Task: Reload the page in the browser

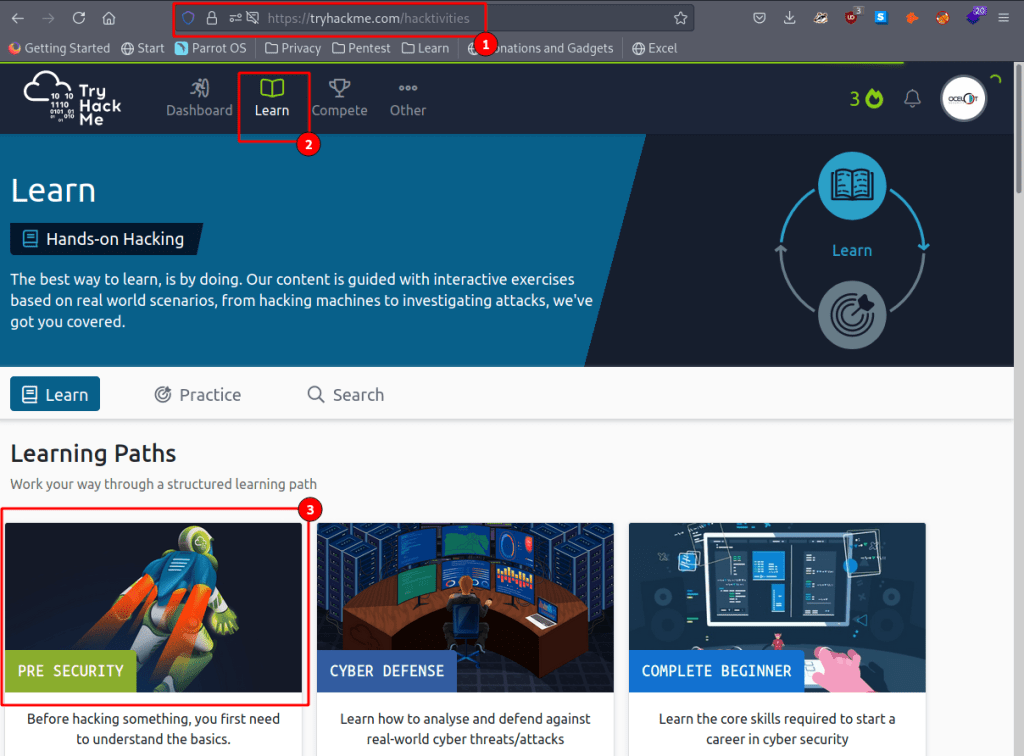Action: click(79, 18)
